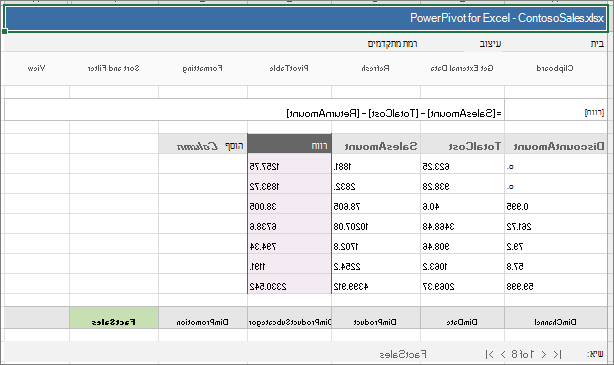Select the 1191. profit cell

tap(289, 264)
